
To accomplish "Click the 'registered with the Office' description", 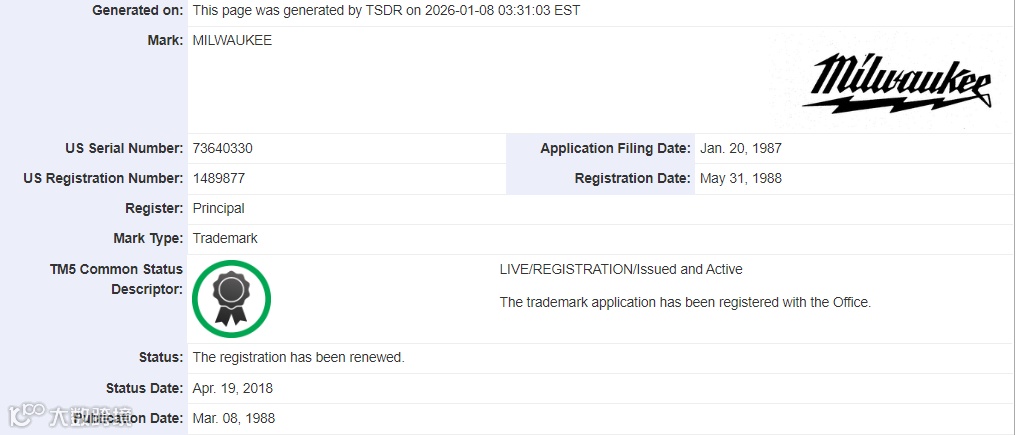I will pos(685,302).
